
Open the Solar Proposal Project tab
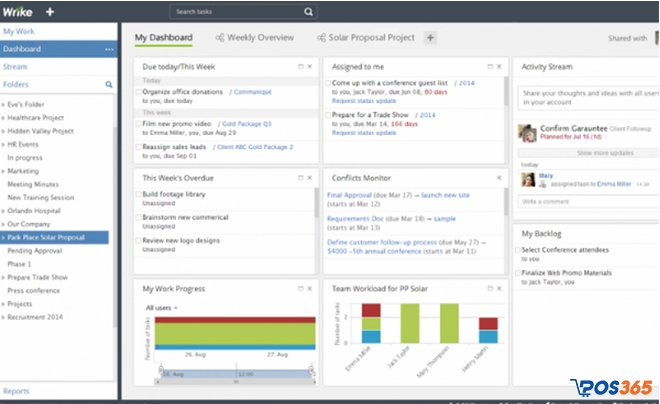pos(363,38)
